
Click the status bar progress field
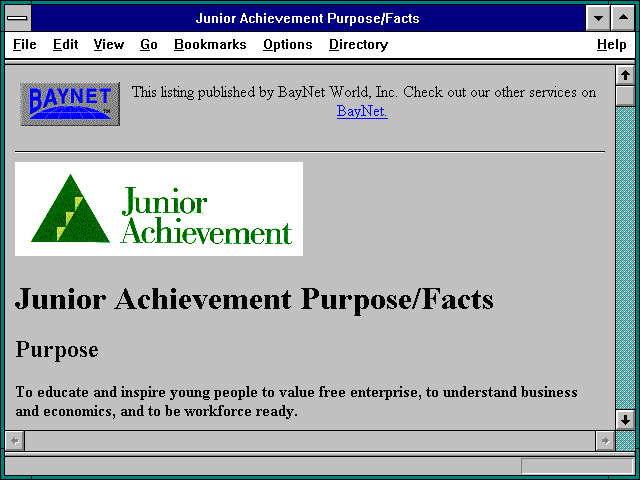pyautogui.click(x=577, y=466)
